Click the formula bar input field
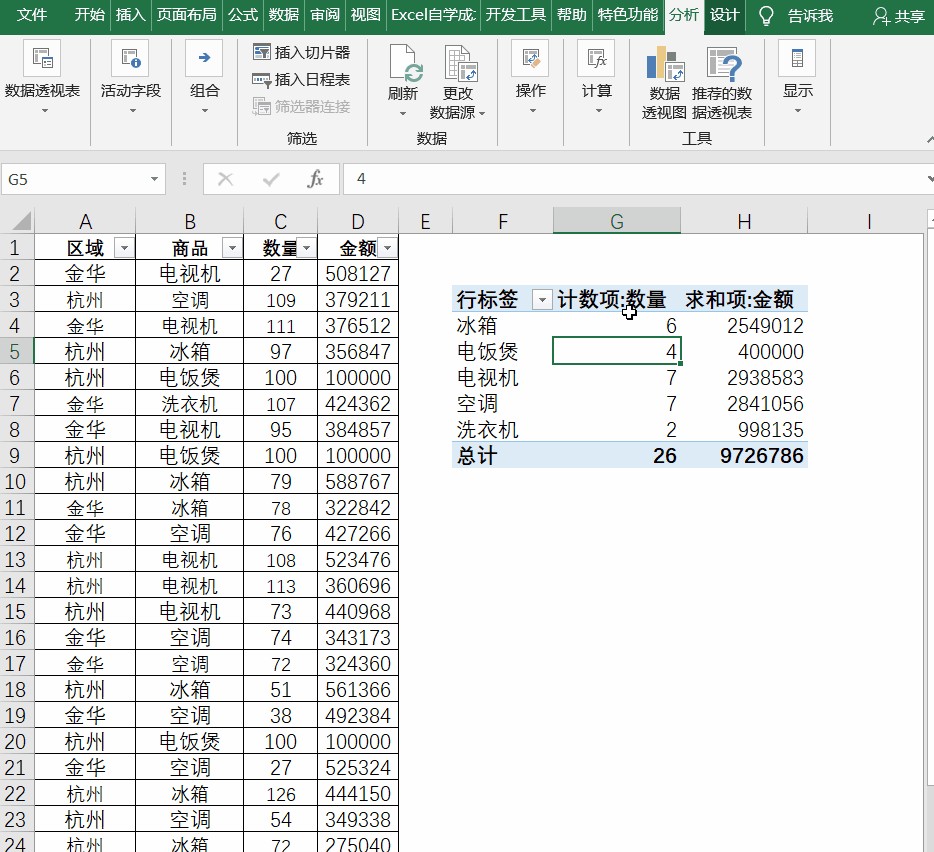Viewport: 934px width, 852px height. pyautogui.click(x=630, y=179)
